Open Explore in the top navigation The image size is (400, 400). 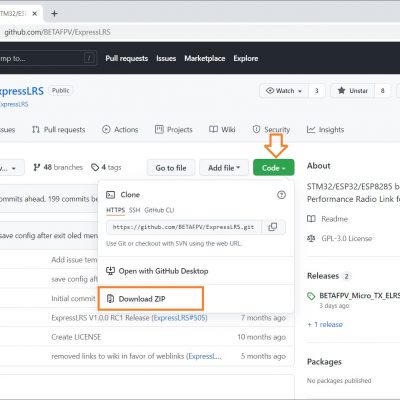tap(246, 58)
